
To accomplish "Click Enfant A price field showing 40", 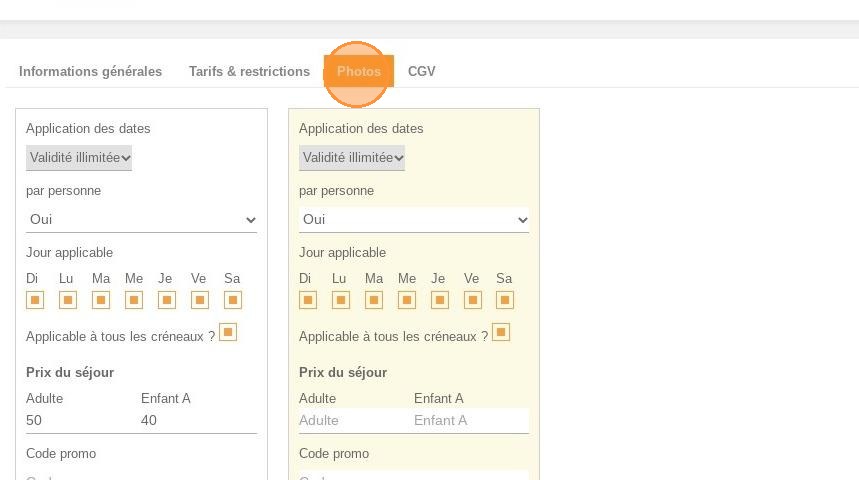I will 198,420.
